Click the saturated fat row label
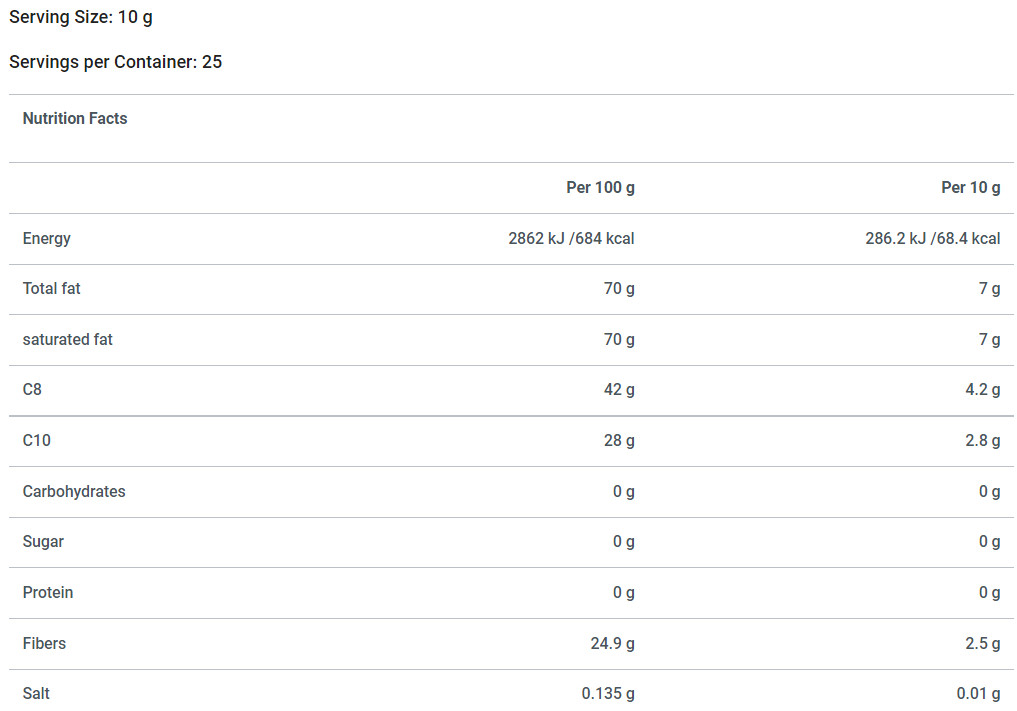This screenshot has height=711, width=1017. pyautogui.click(x=67, y=339)
